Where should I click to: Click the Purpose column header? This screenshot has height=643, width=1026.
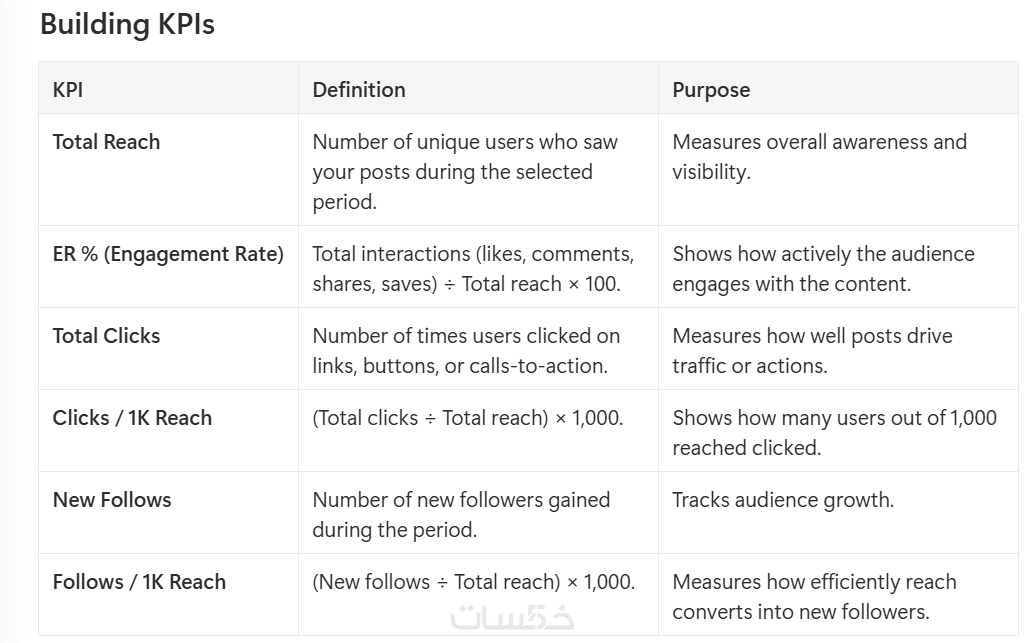pyautogui.click(x=711, y=89)
